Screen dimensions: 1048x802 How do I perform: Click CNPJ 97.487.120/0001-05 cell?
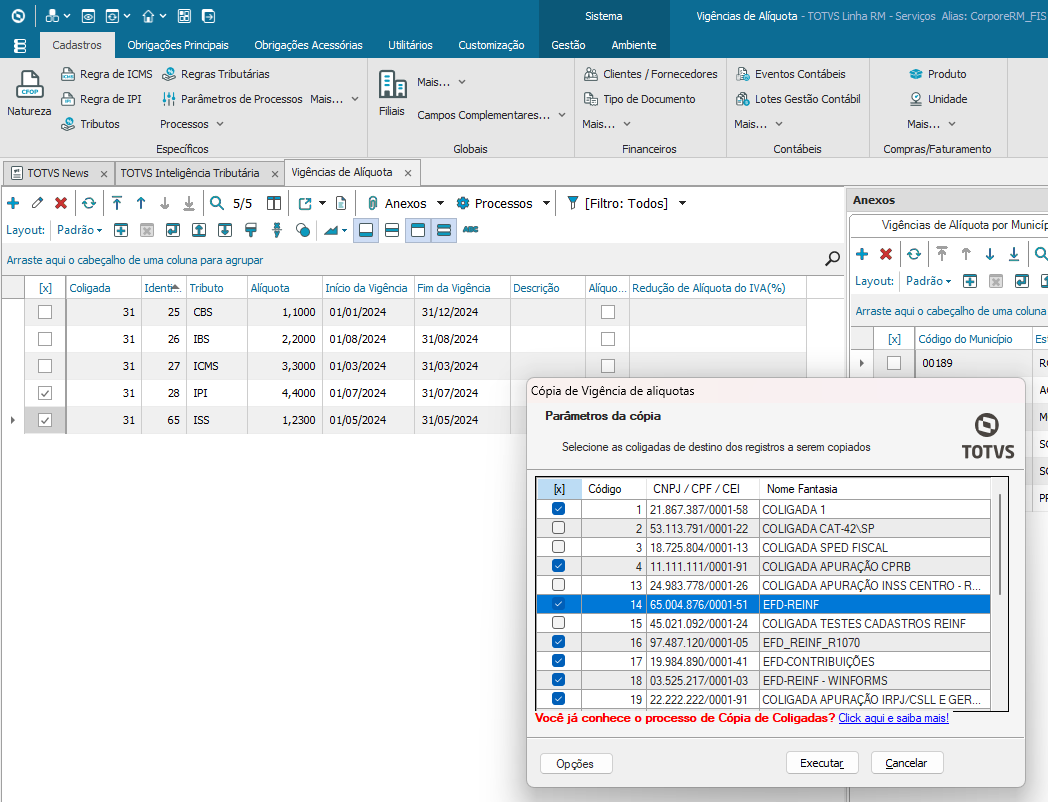702,642
